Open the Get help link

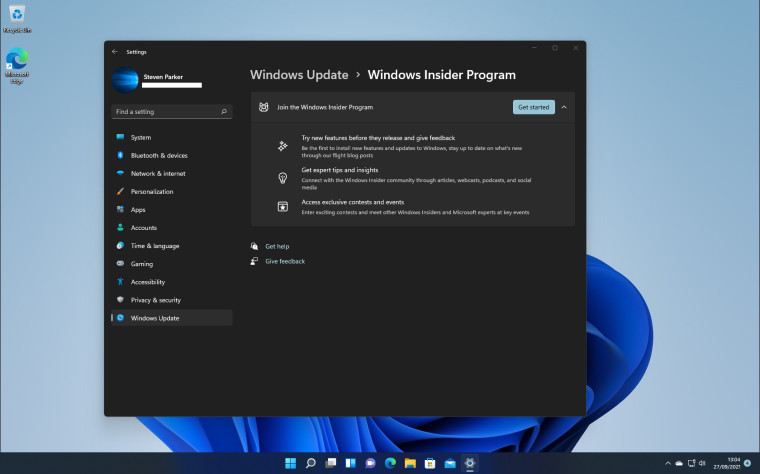(x=277, y=246)
